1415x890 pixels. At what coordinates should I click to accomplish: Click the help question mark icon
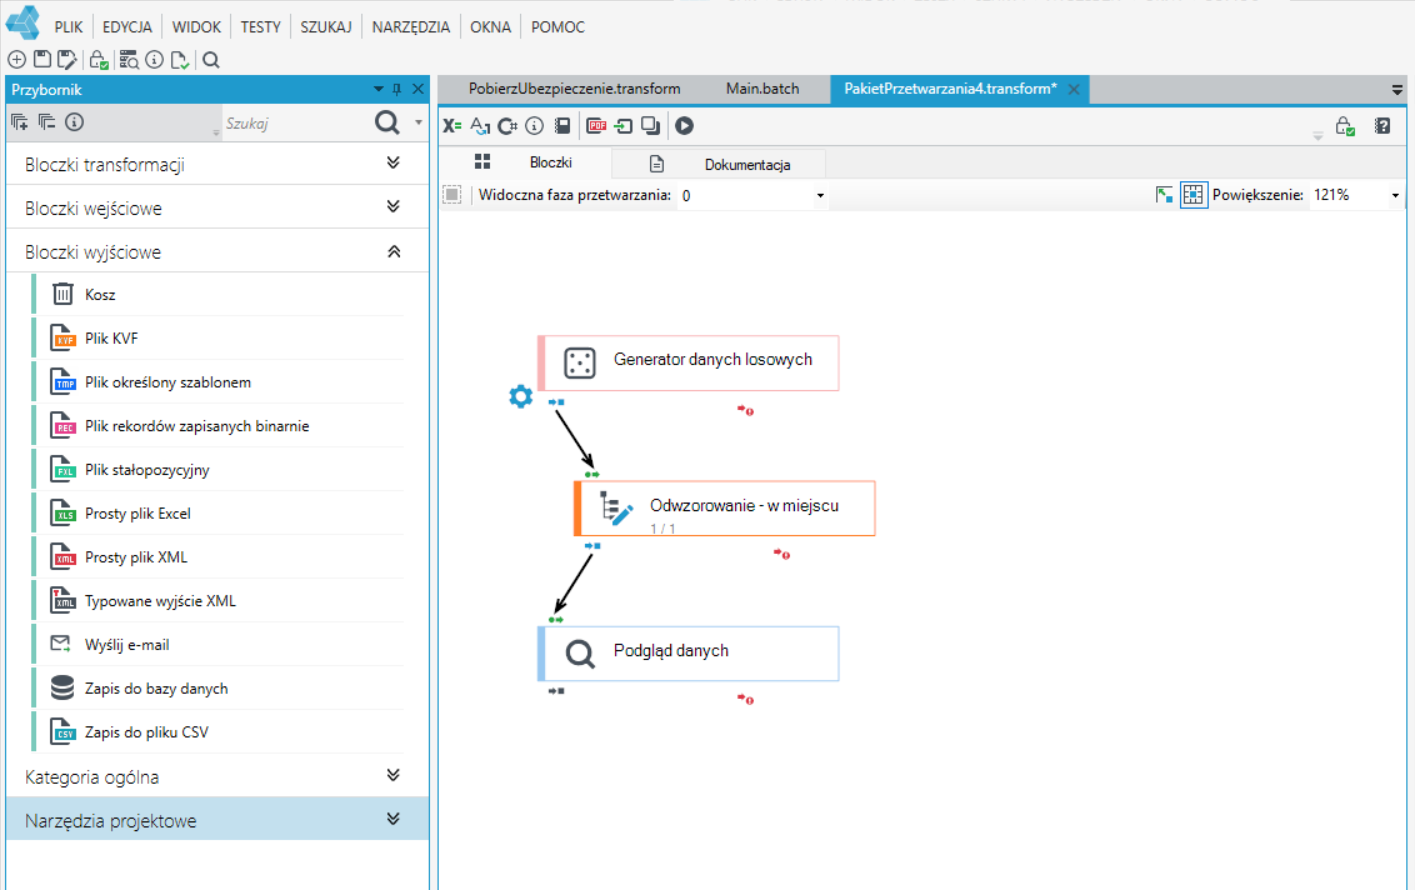1382,126
